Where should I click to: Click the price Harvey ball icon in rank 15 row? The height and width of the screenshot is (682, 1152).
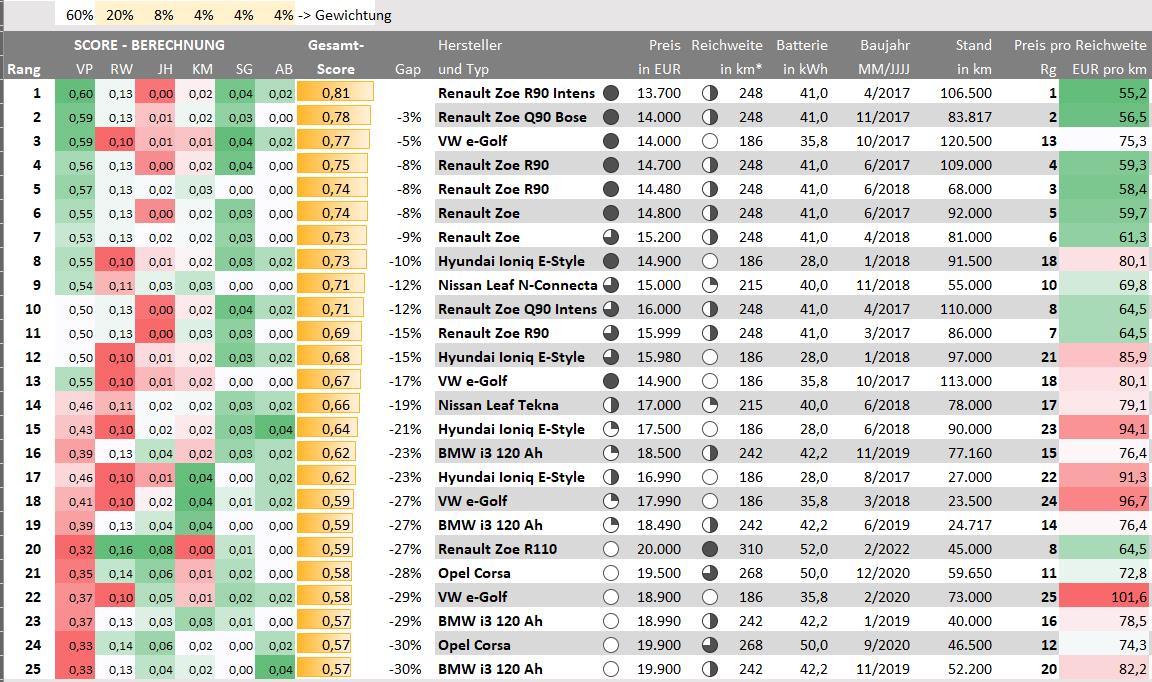(611, 429)
